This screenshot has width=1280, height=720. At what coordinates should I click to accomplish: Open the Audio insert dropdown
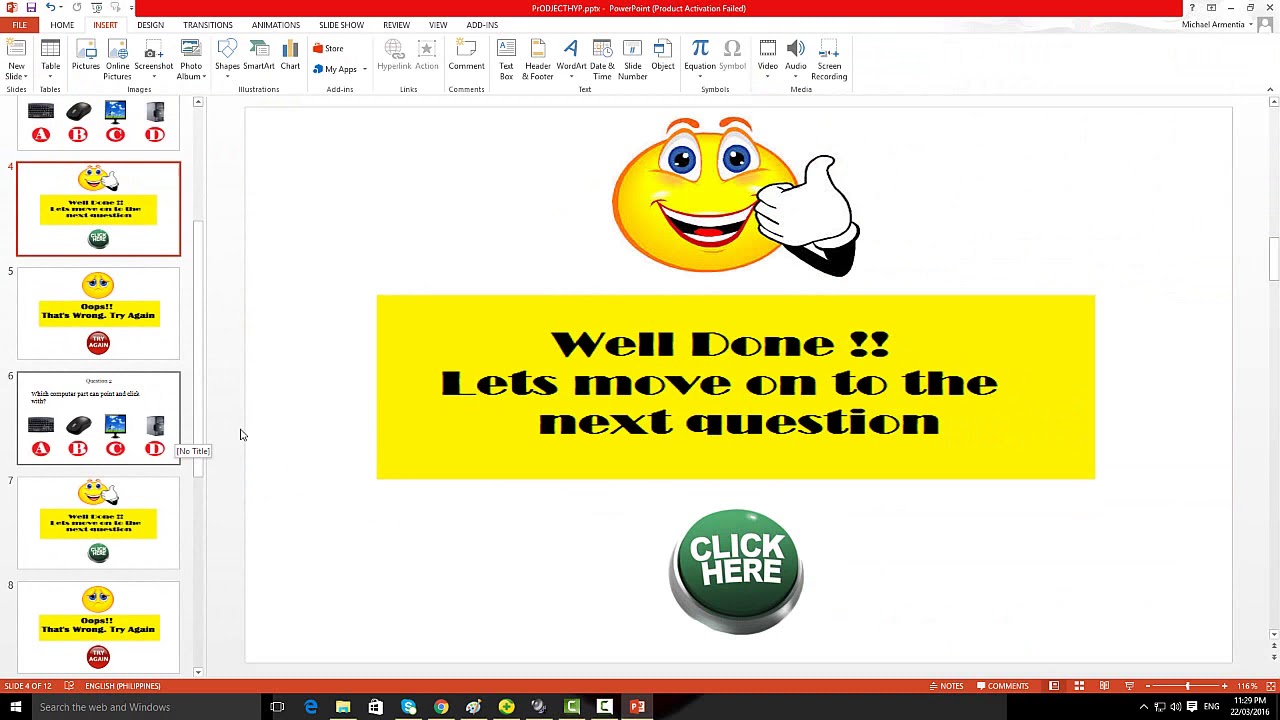point(795,76)
